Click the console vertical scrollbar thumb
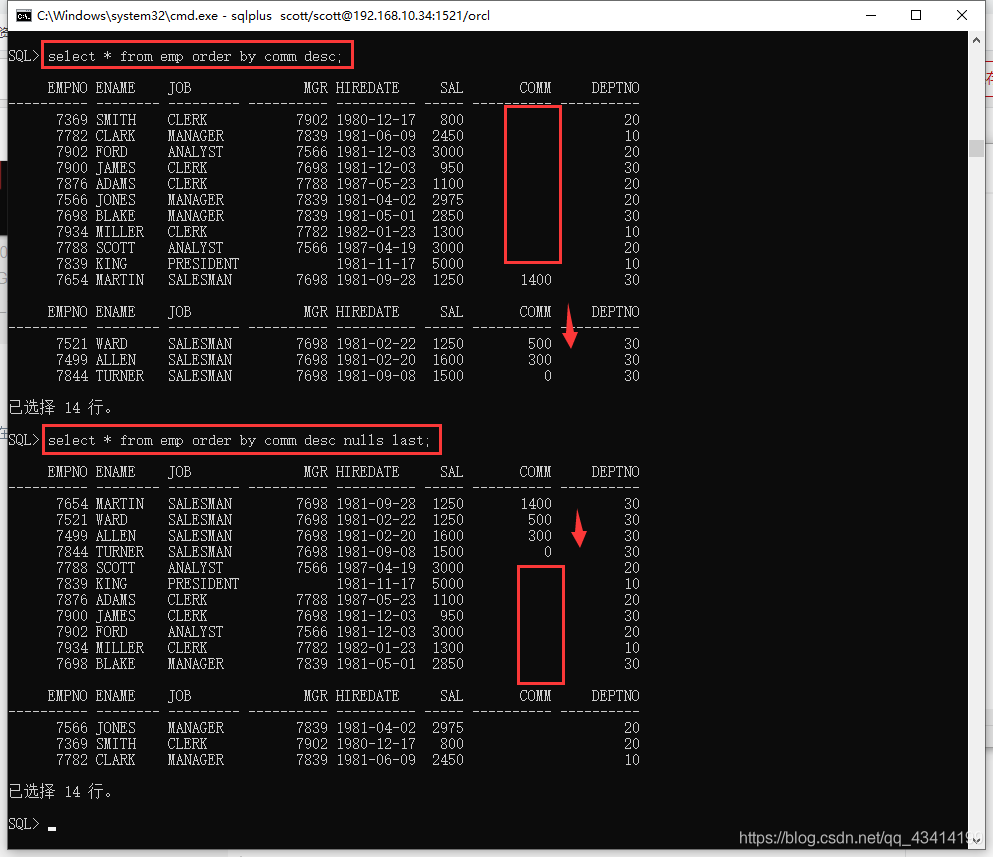Screen dimensions: 993x857 click(976, 148)
